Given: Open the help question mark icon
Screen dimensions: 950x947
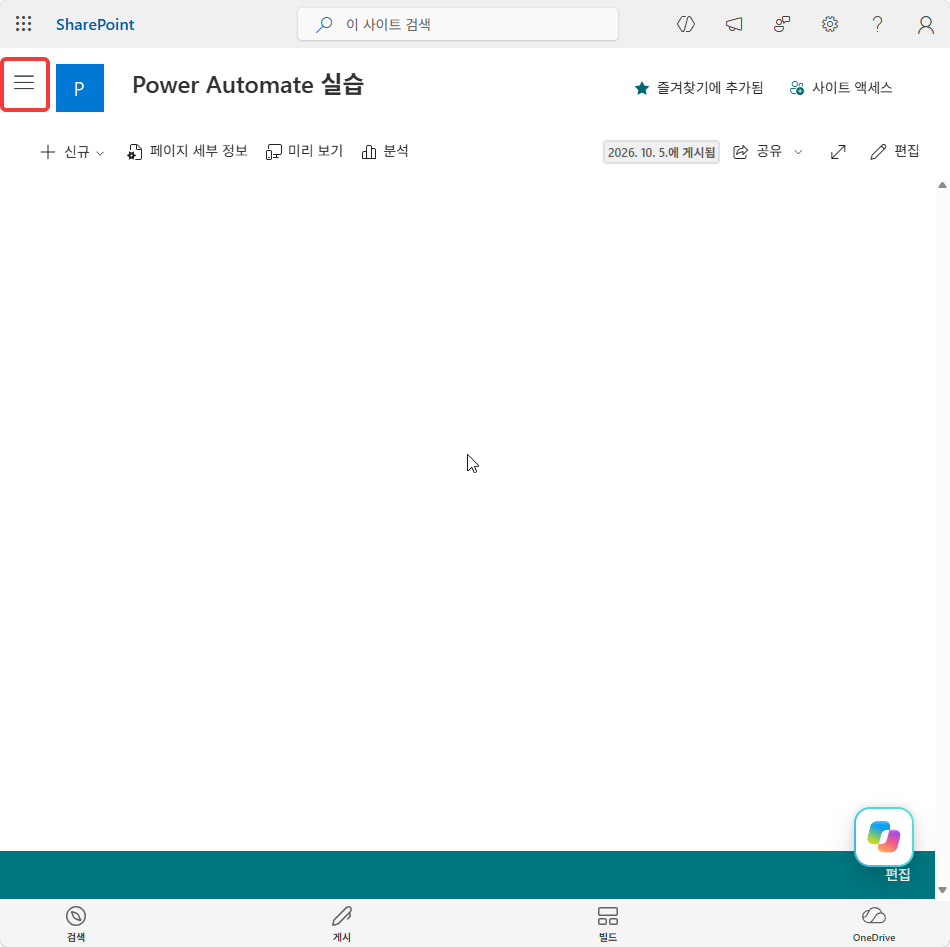Looking at the screenshot, I should click(x=877, y=24).
